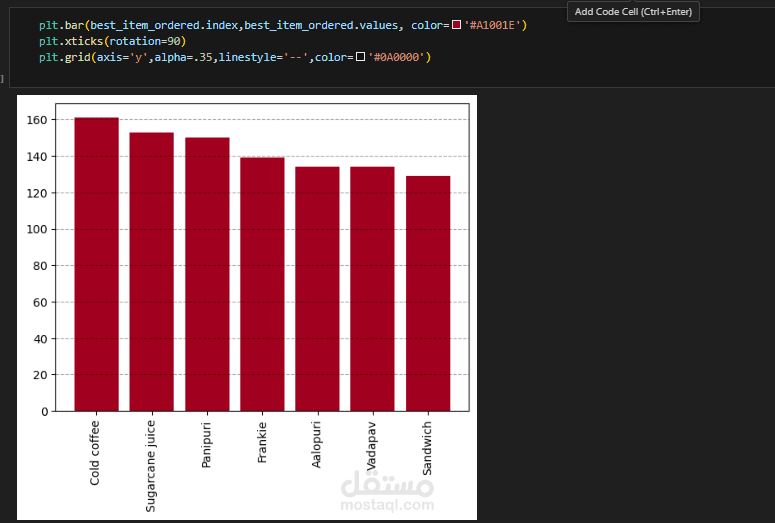Click the 100 y-axis tick label
The width and height of the screenshot is (775, 523).
(37, 229)
